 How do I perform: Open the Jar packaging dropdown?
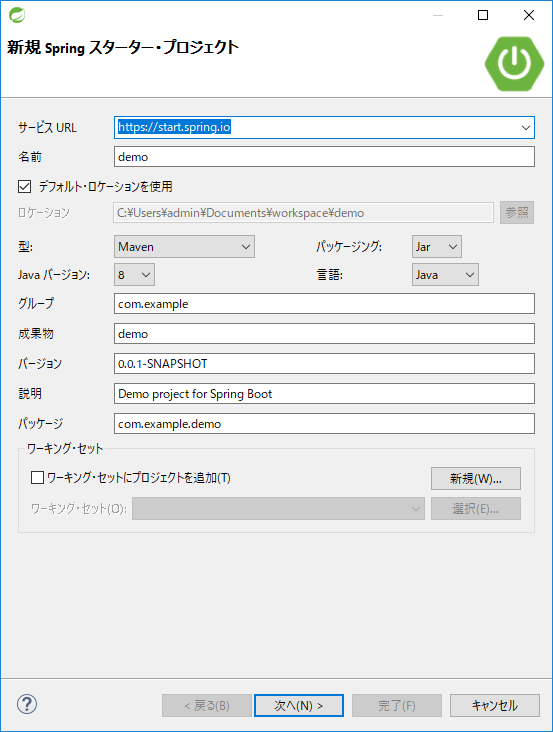pos(437,246)
